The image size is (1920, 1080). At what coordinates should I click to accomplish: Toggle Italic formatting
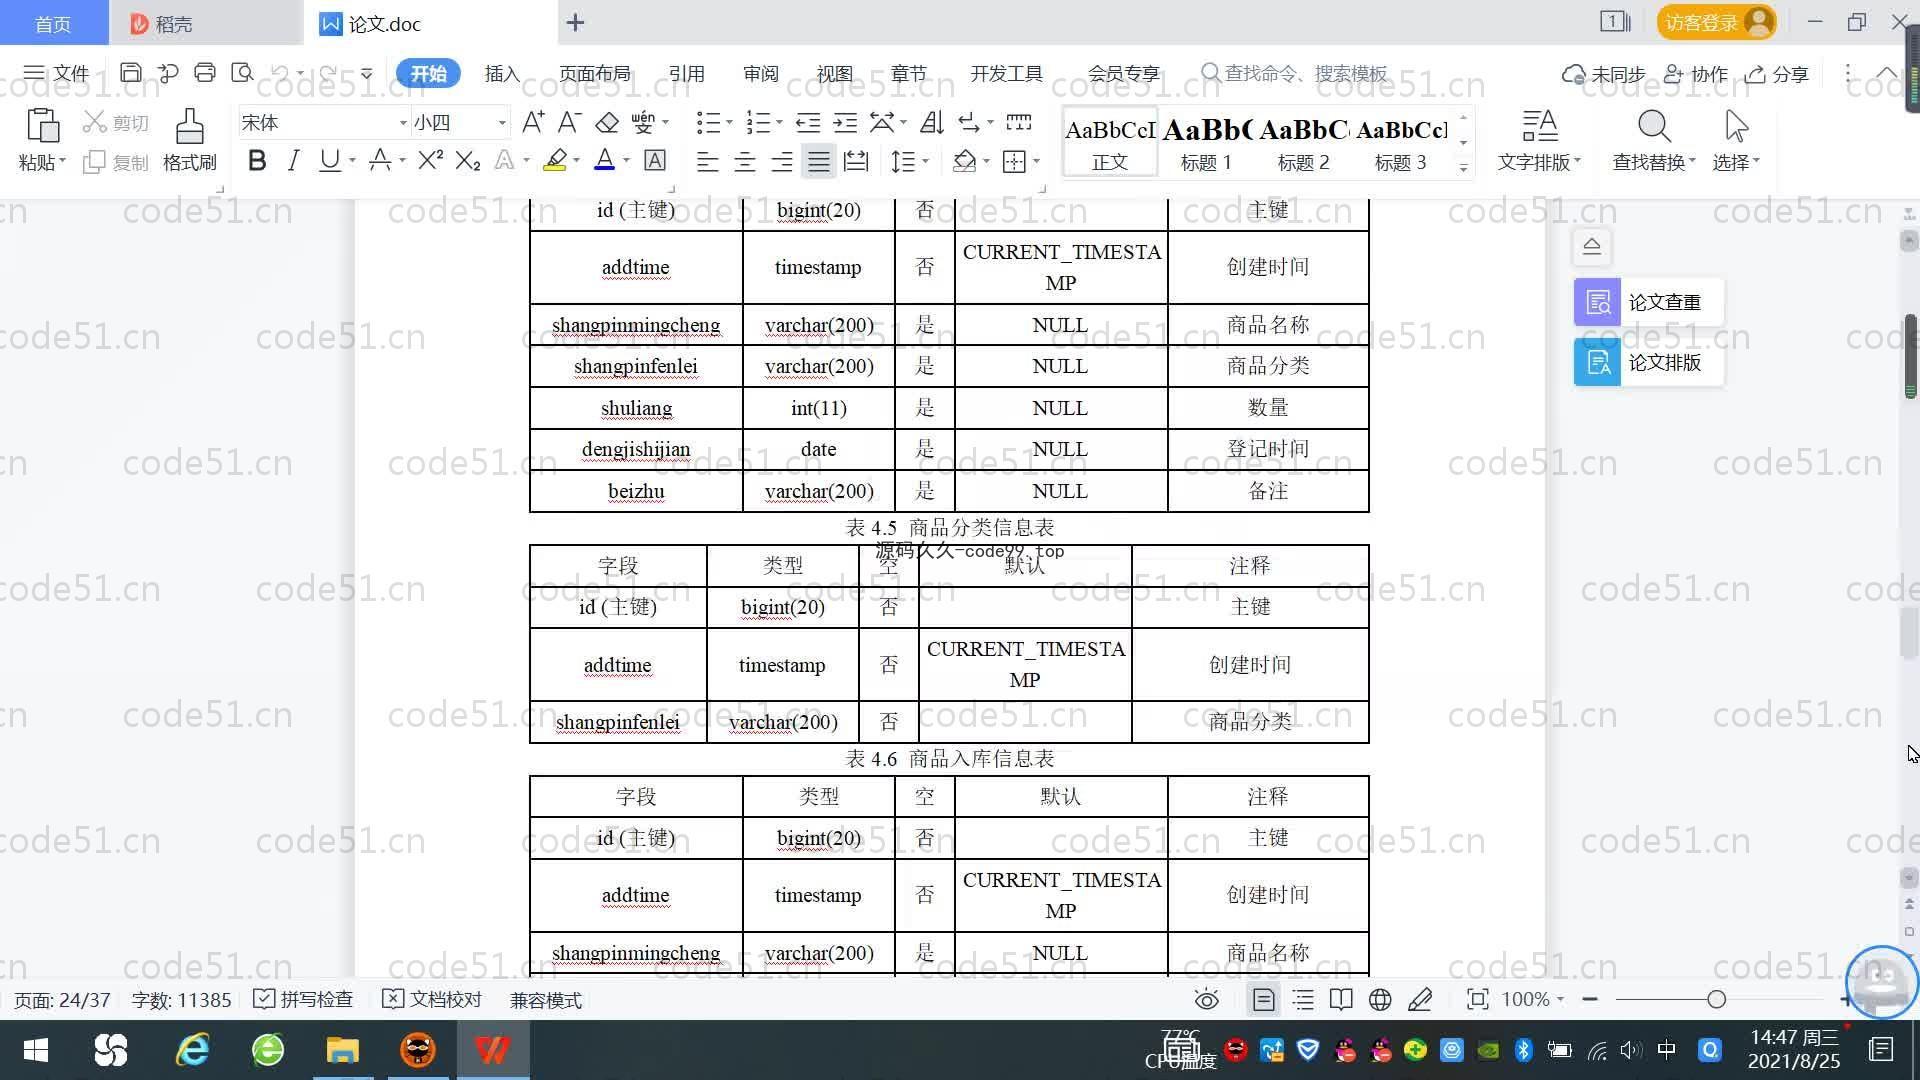(x=293, y=161)
